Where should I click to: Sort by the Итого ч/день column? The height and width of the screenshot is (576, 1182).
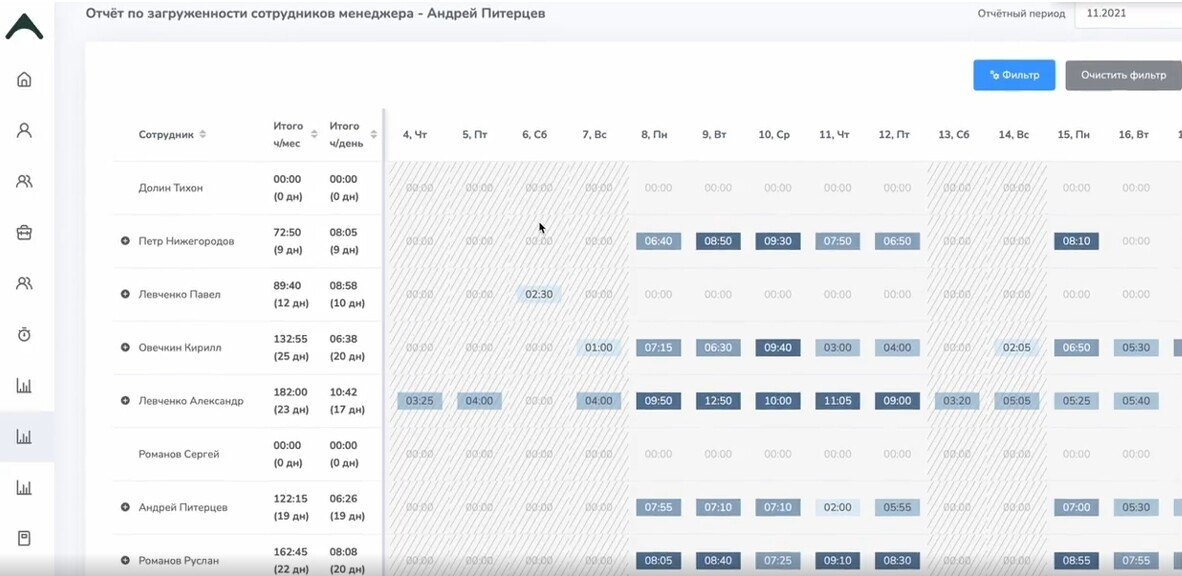click(x=373, y=134)
